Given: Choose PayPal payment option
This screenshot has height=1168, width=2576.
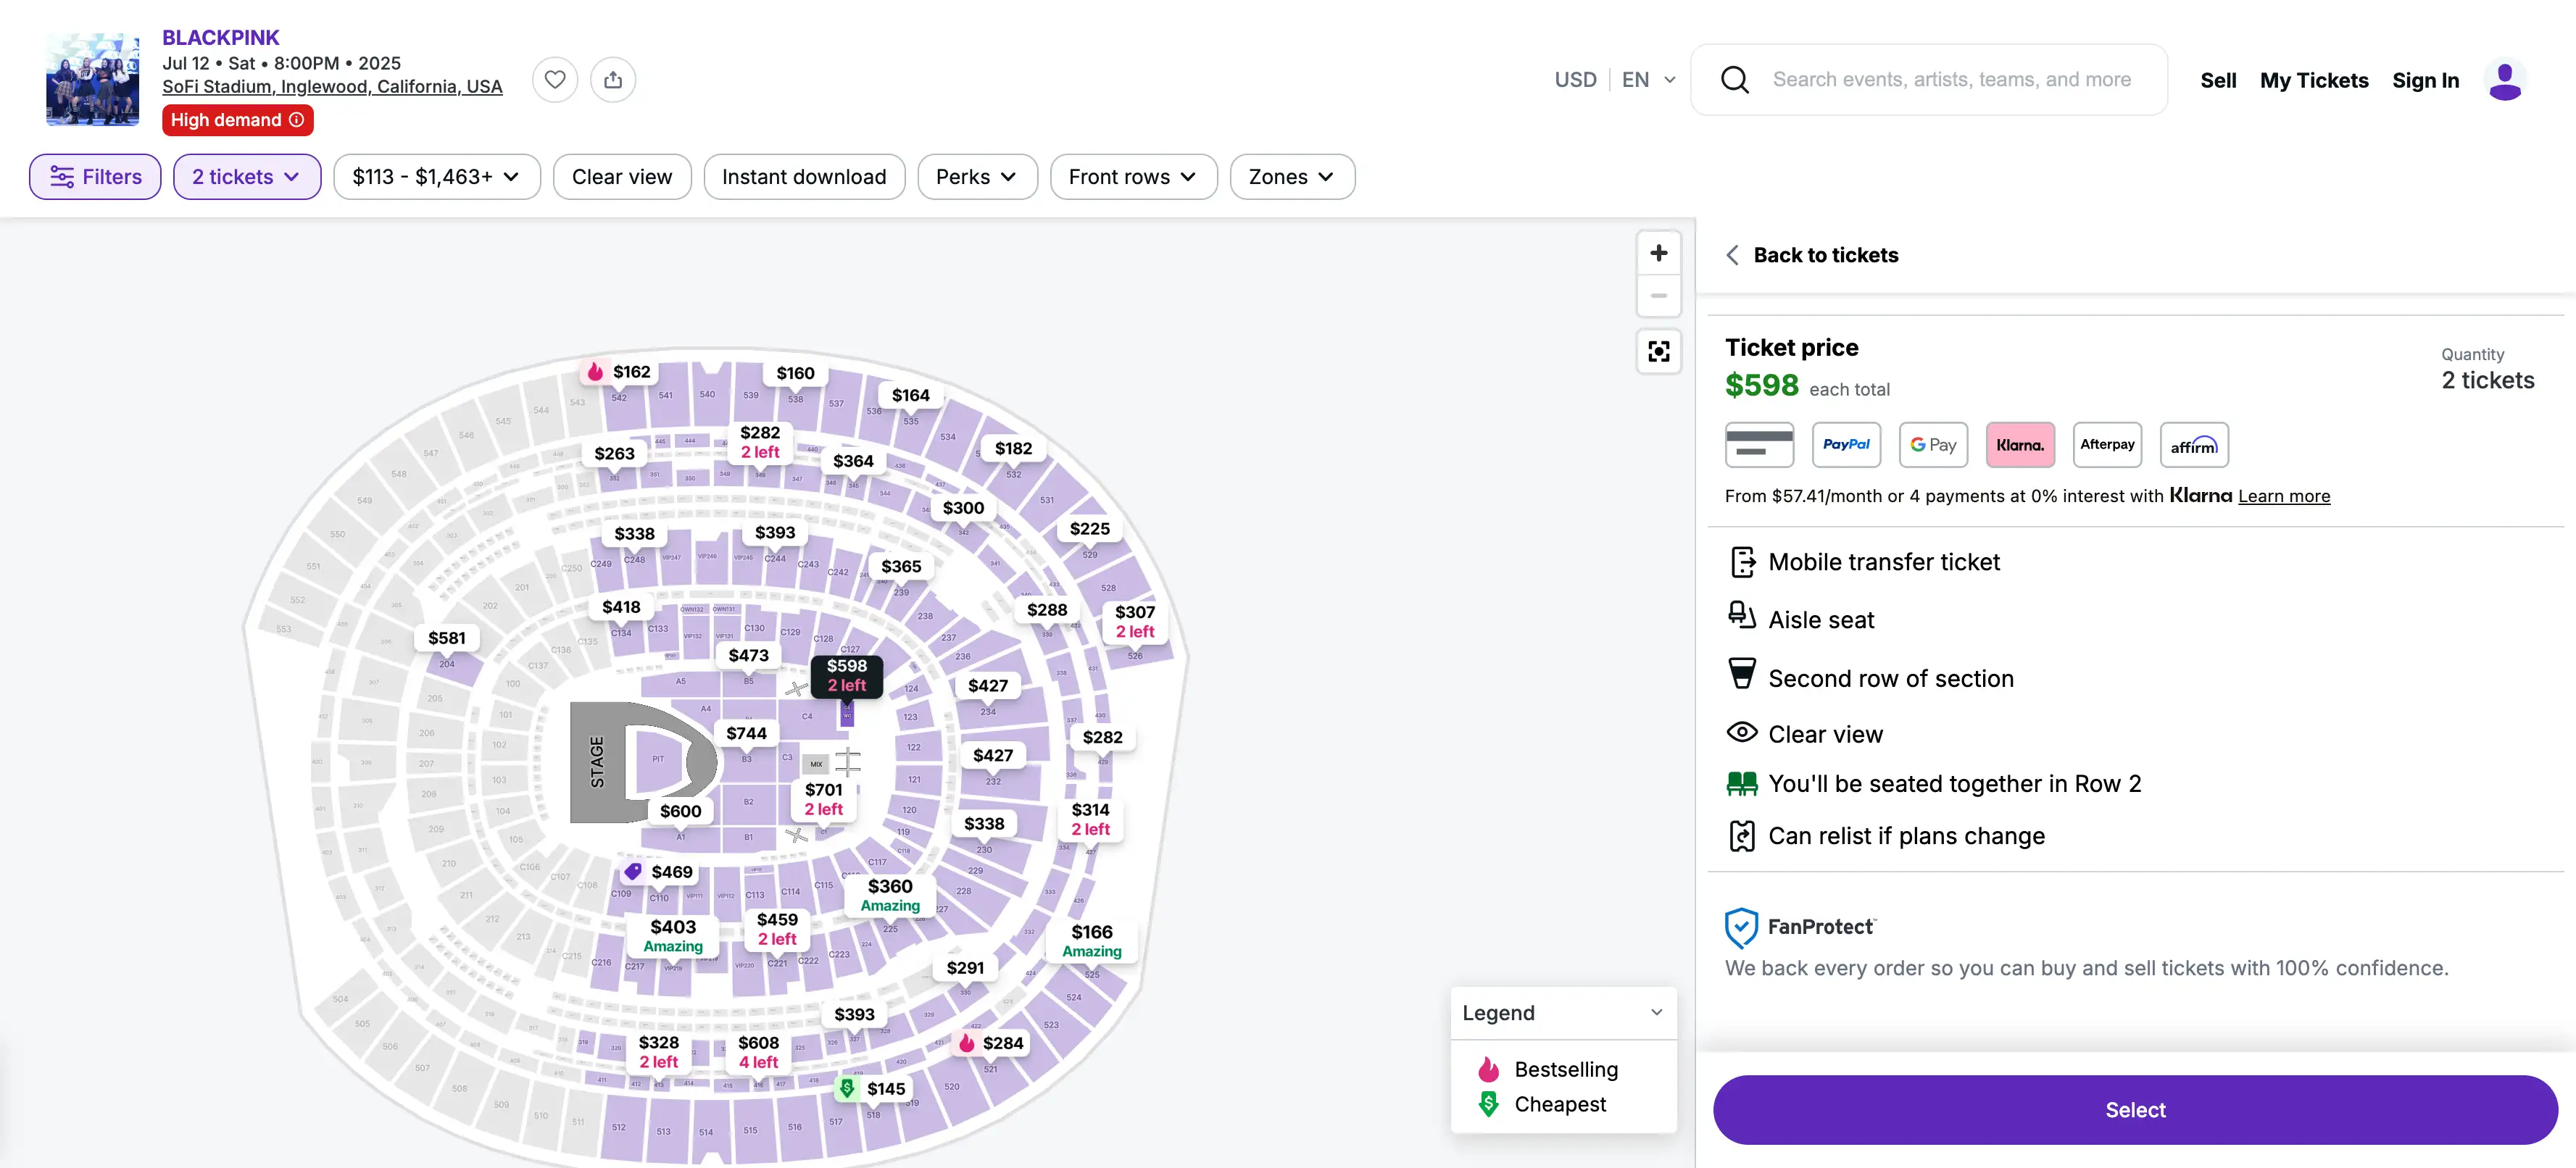Looking at the screenshot, I should (x=1846, y=445).
